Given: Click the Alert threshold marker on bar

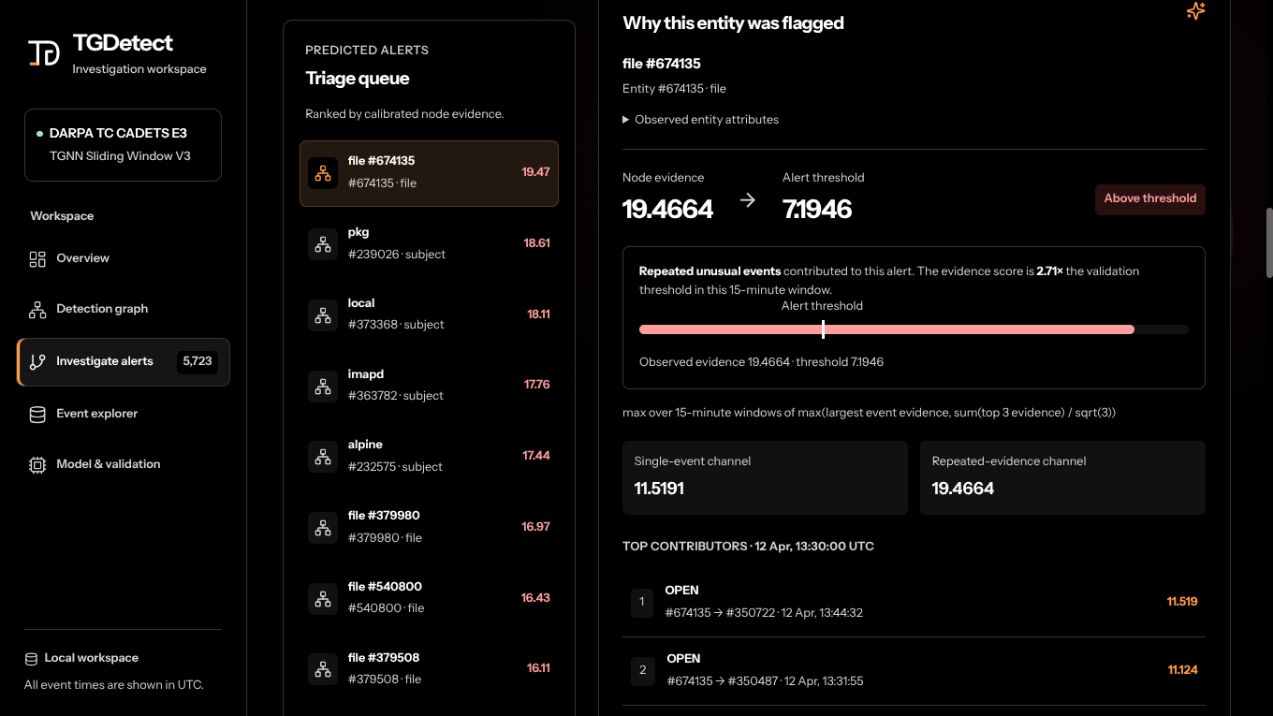Looking at the screenshot, I should point(823,329).
